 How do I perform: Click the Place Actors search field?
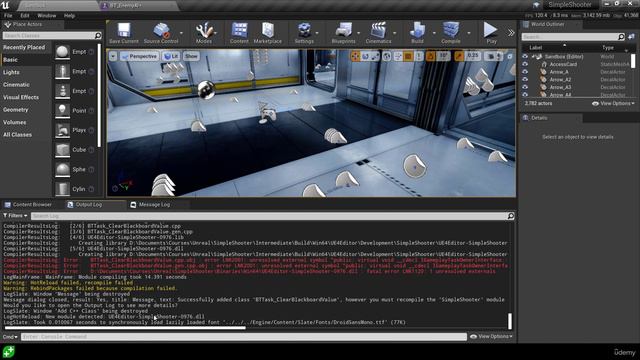52,36
